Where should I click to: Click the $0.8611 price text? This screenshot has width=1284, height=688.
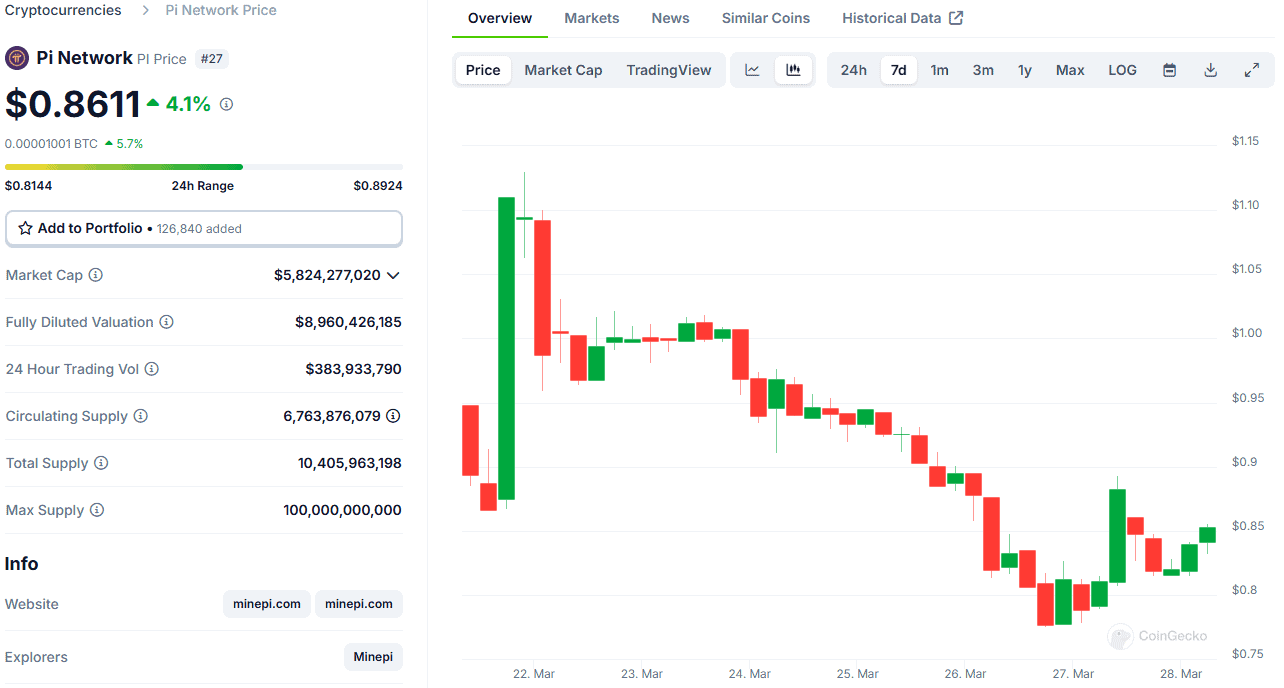tap(73, 104)
